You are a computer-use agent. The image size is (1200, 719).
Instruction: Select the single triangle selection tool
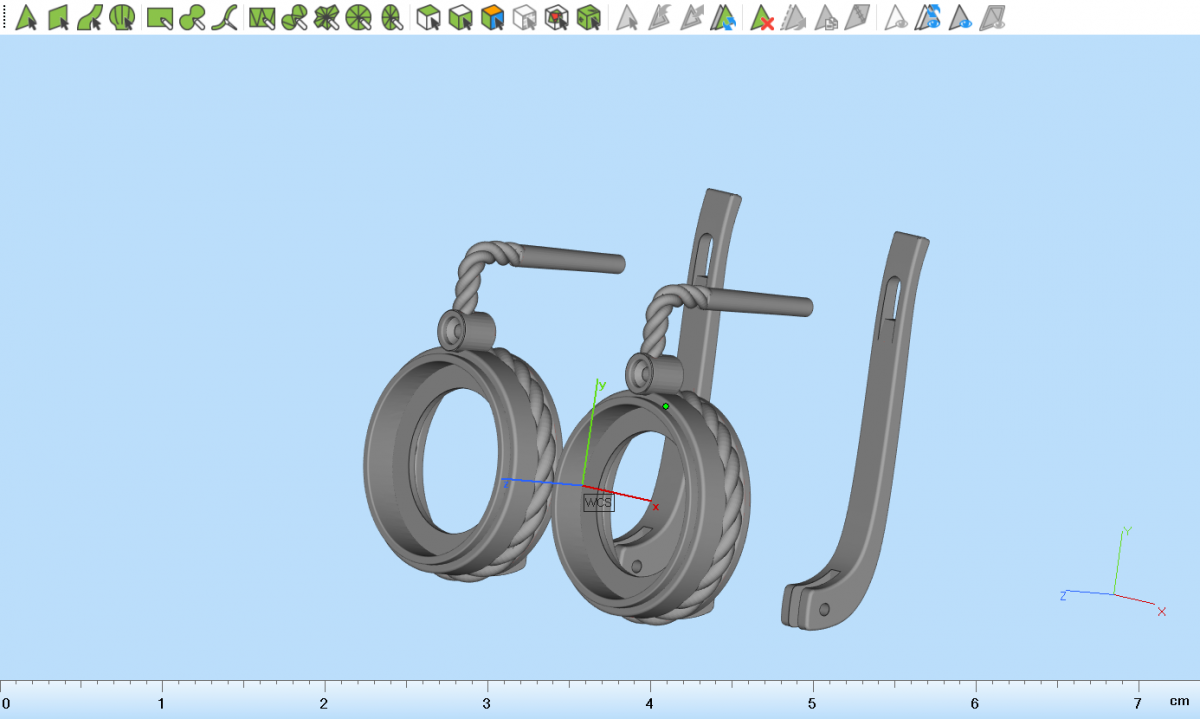click(26, 17)
